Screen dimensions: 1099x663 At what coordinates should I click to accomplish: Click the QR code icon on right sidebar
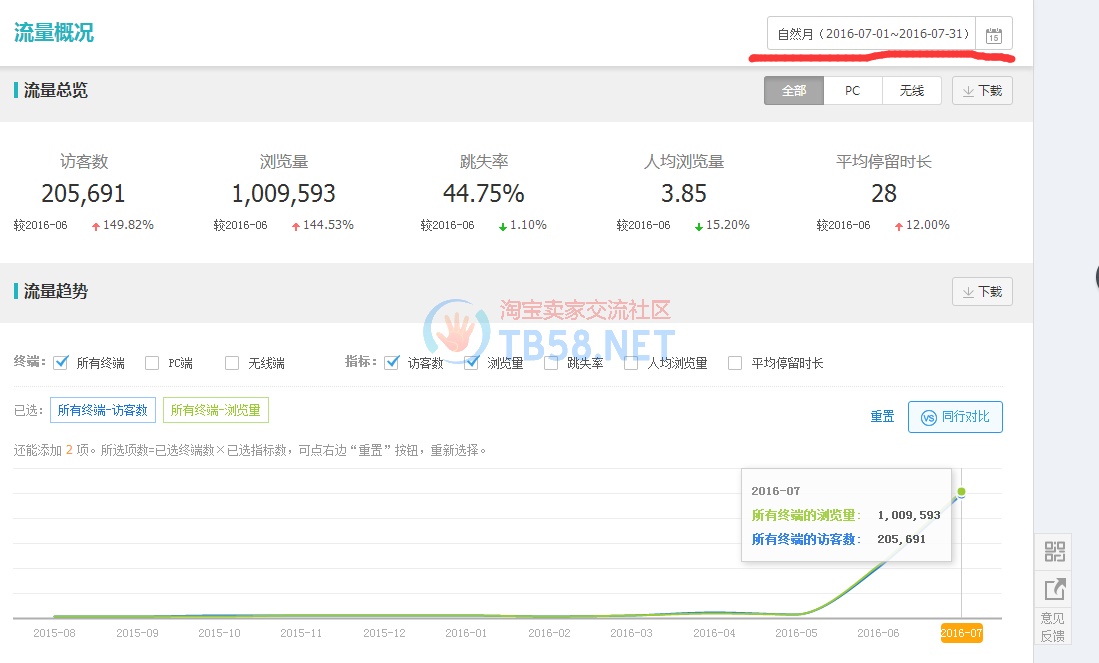[x=1054, y=551]
